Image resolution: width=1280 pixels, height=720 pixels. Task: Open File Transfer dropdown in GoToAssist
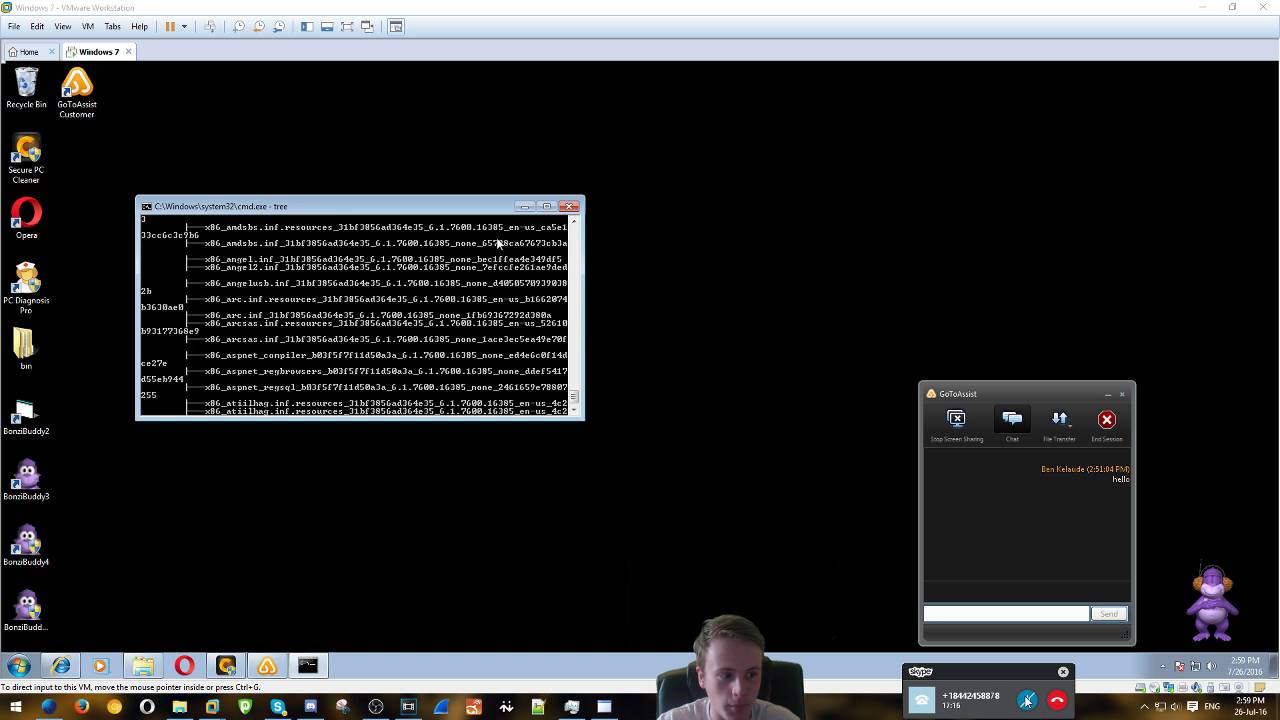pos(1059,425)
